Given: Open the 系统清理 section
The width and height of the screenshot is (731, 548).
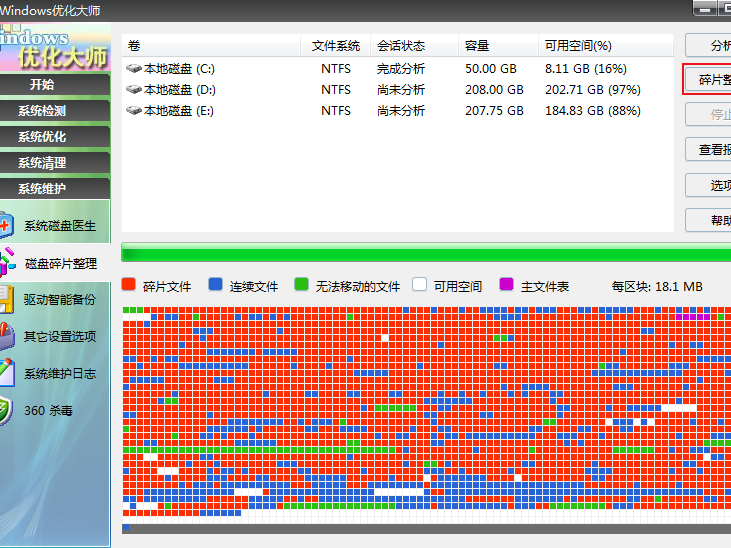Looking at the screenshot, I should click(55, 163).
